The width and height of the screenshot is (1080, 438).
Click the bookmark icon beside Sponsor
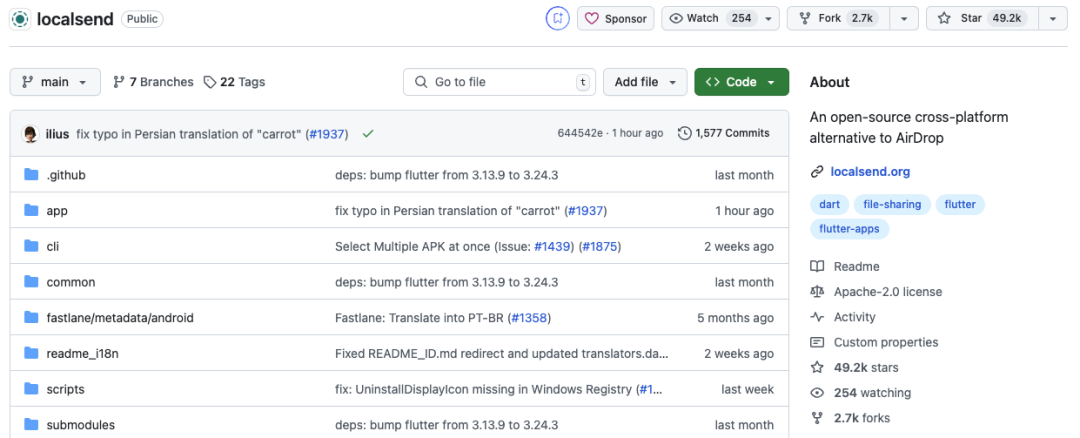pos(557,19)
